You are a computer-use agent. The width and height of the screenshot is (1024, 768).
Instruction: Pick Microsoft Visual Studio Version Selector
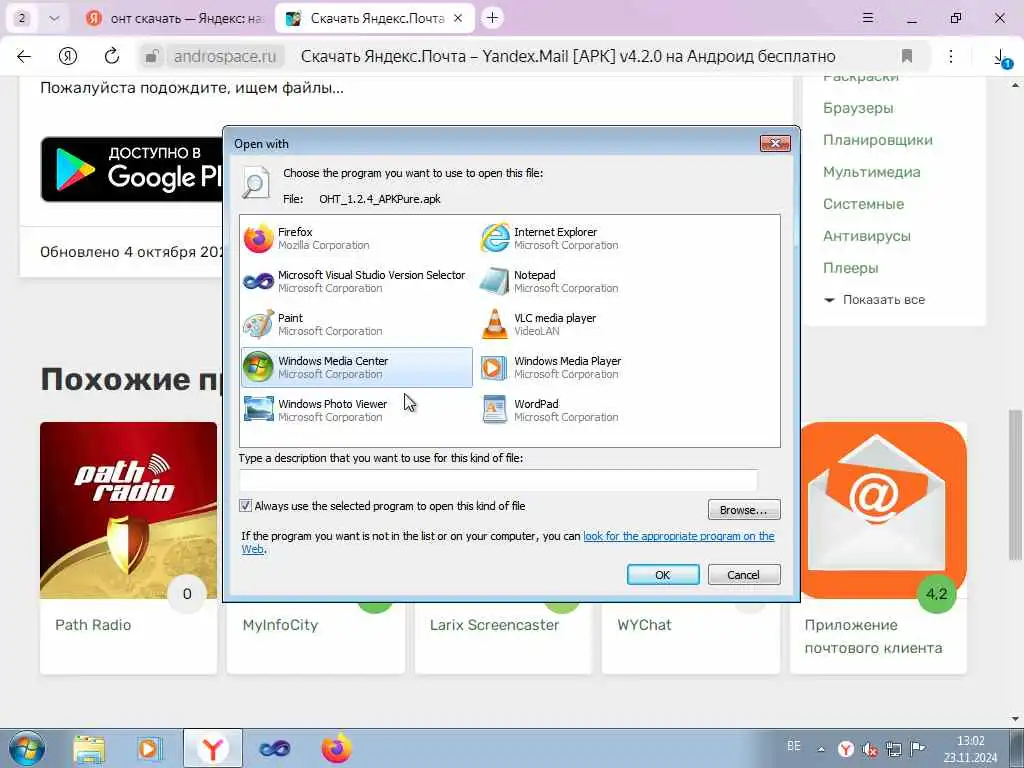357,281
